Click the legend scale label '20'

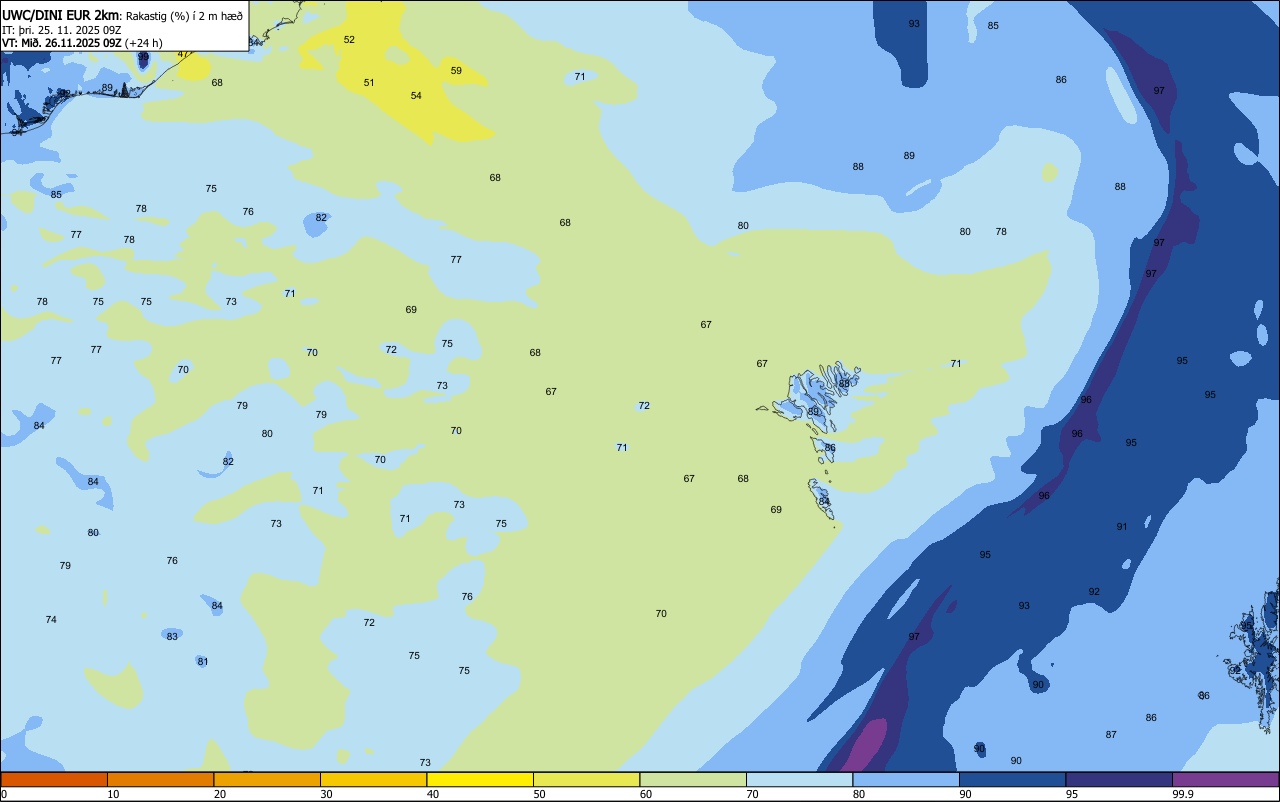tap(220, 794)
